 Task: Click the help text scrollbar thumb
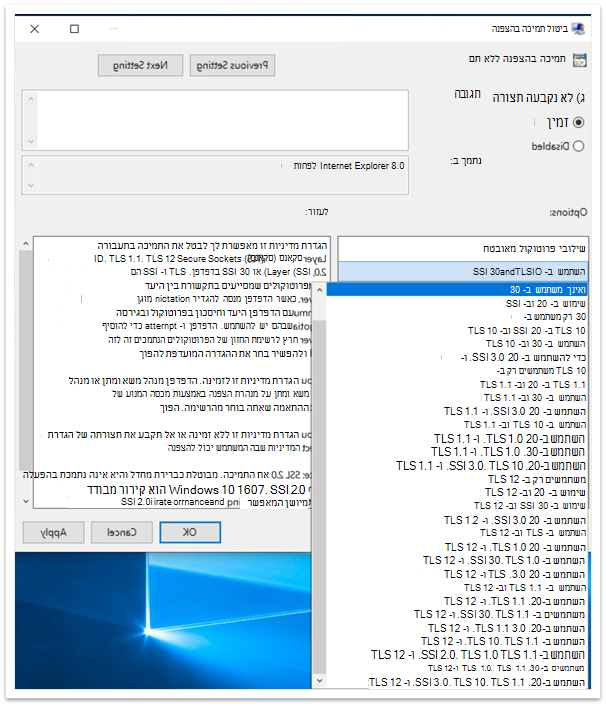coord(26,360)
